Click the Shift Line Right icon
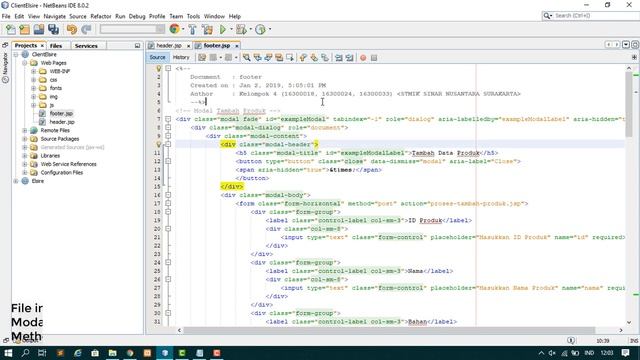Screen dimensions: 640x360 point(349,58)
